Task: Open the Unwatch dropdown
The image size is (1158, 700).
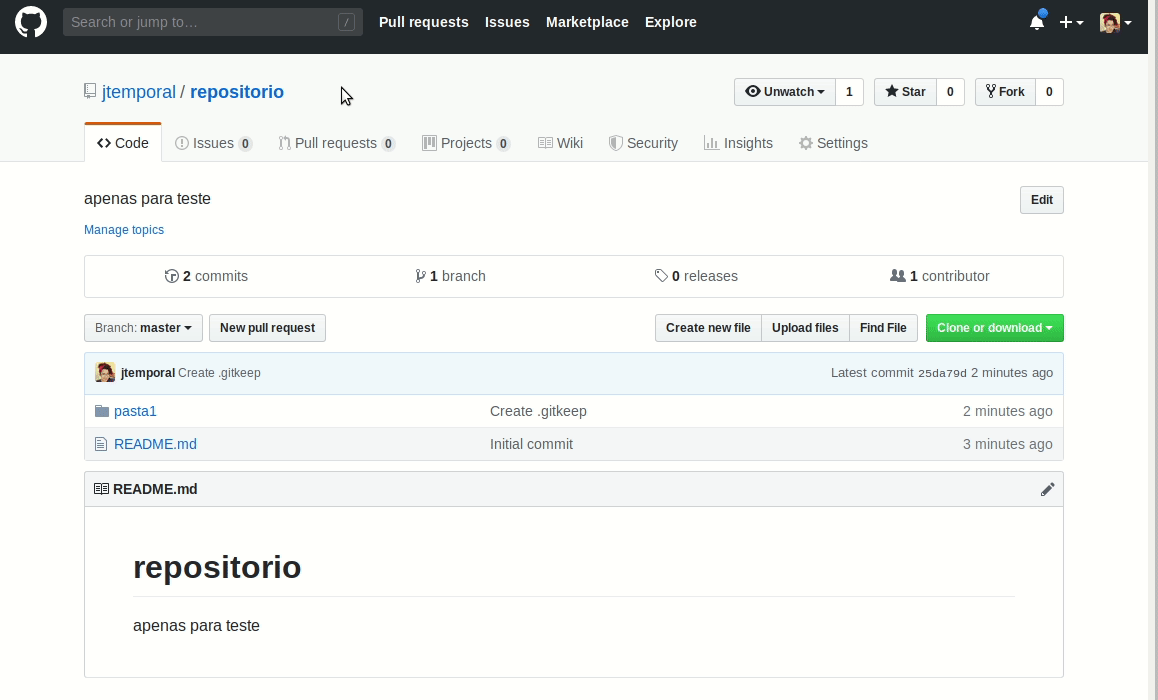Action: click(x=784, y=92)
